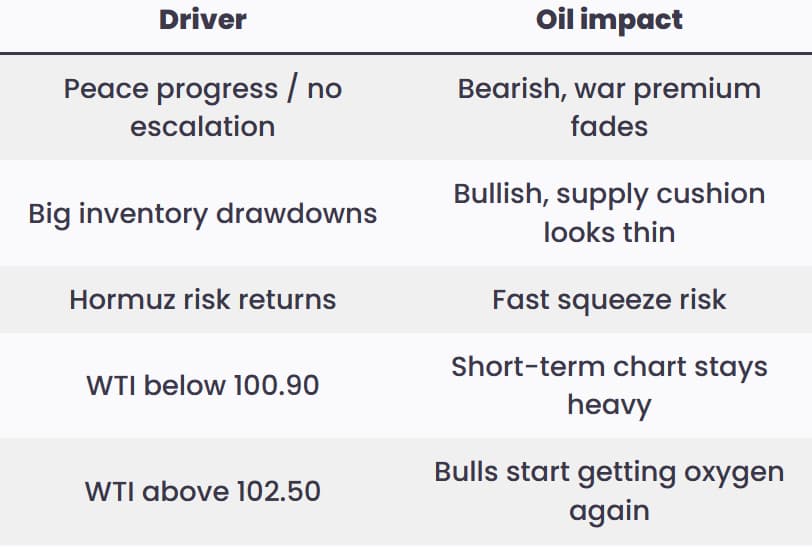
Task: Click the word fades in first row
Action: tap(609, 127)
